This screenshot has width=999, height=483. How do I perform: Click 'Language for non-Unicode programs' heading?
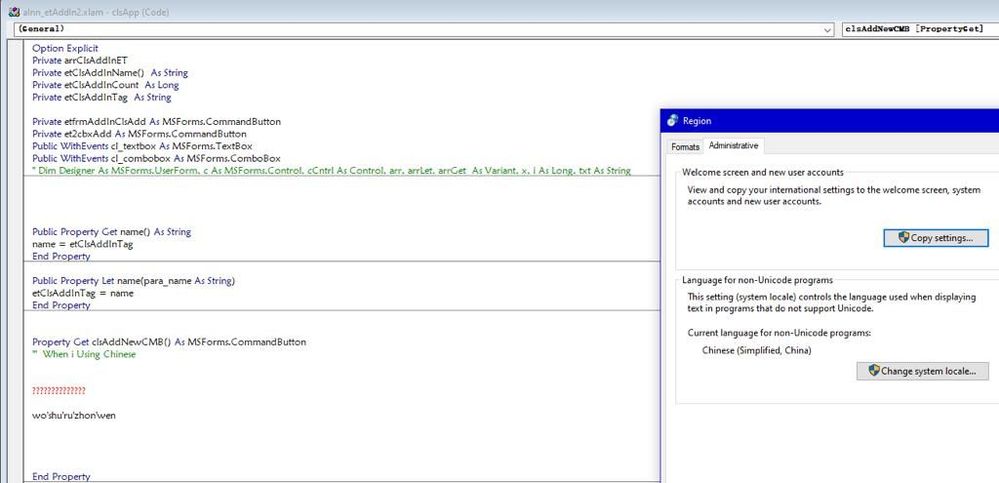[758, 280]
